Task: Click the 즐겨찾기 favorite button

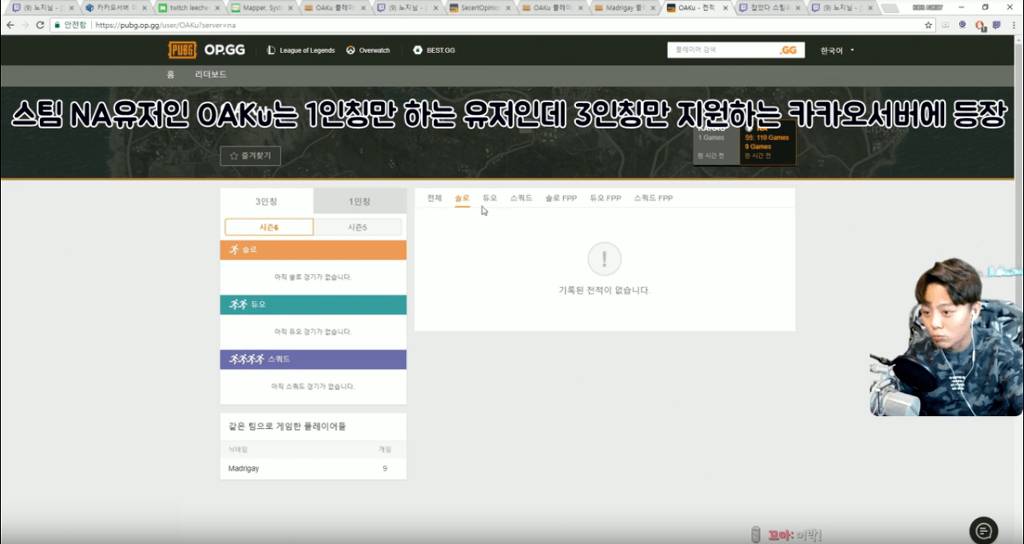Action: coord(250,156)
